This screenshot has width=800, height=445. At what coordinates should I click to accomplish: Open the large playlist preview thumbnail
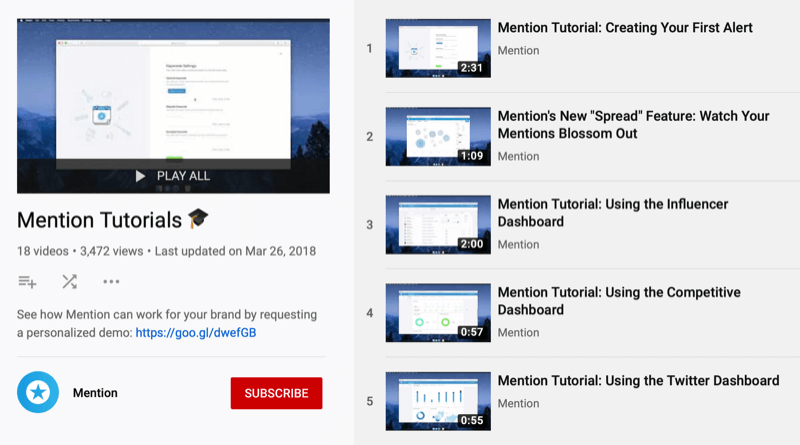pyautogui.click(x=173, y=106)
